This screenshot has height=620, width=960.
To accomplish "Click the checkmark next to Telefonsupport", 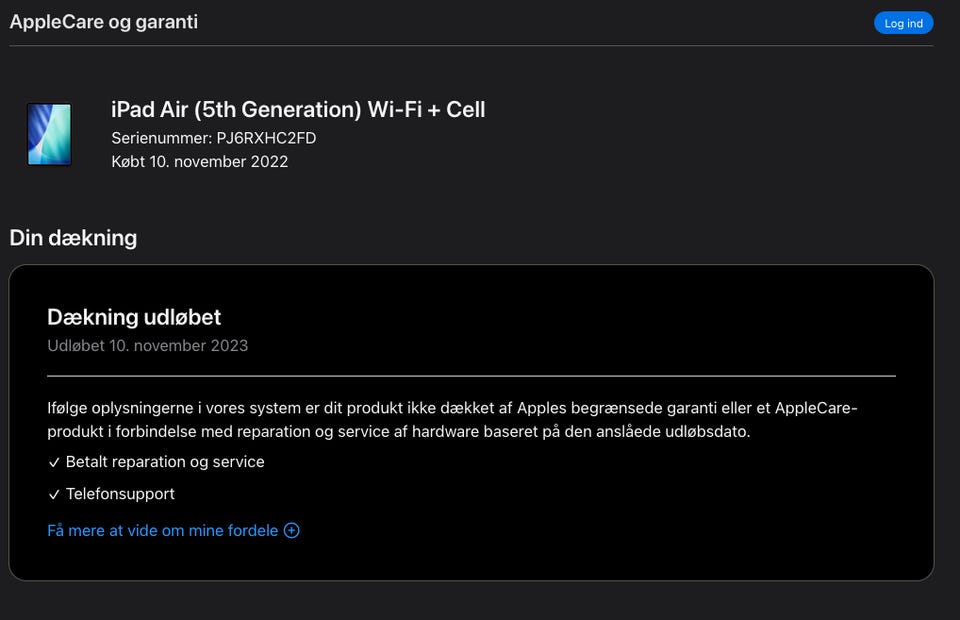I will click(54, 494).
